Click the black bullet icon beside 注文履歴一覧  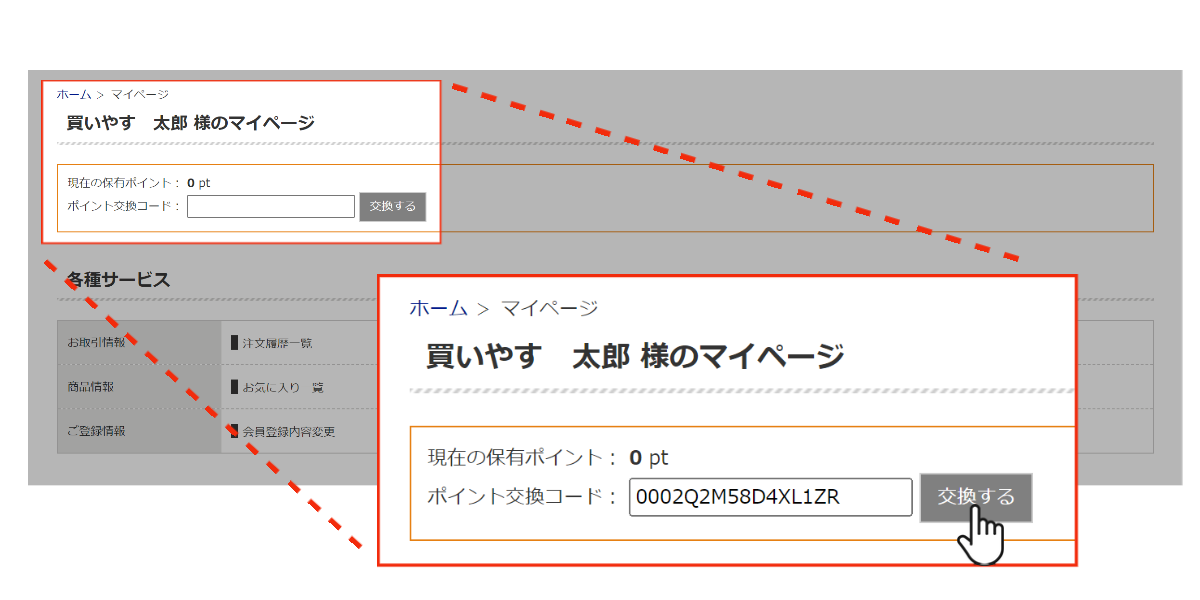pyautogui.click(x=234, y=343)
